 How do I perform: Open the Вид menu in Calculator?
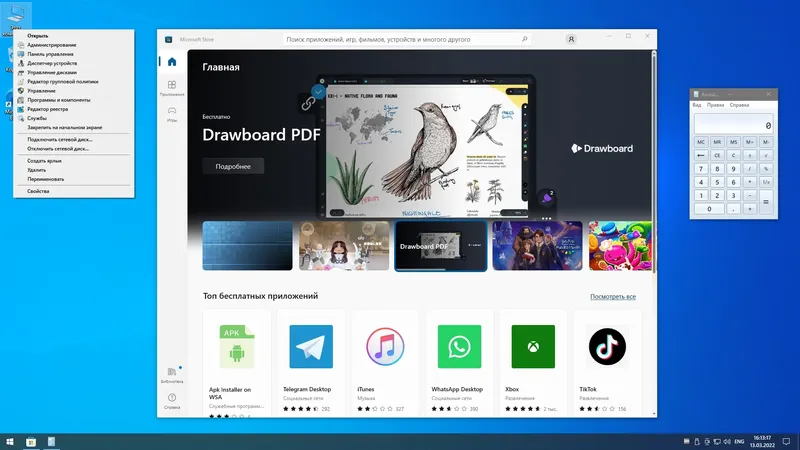[697, 105]
